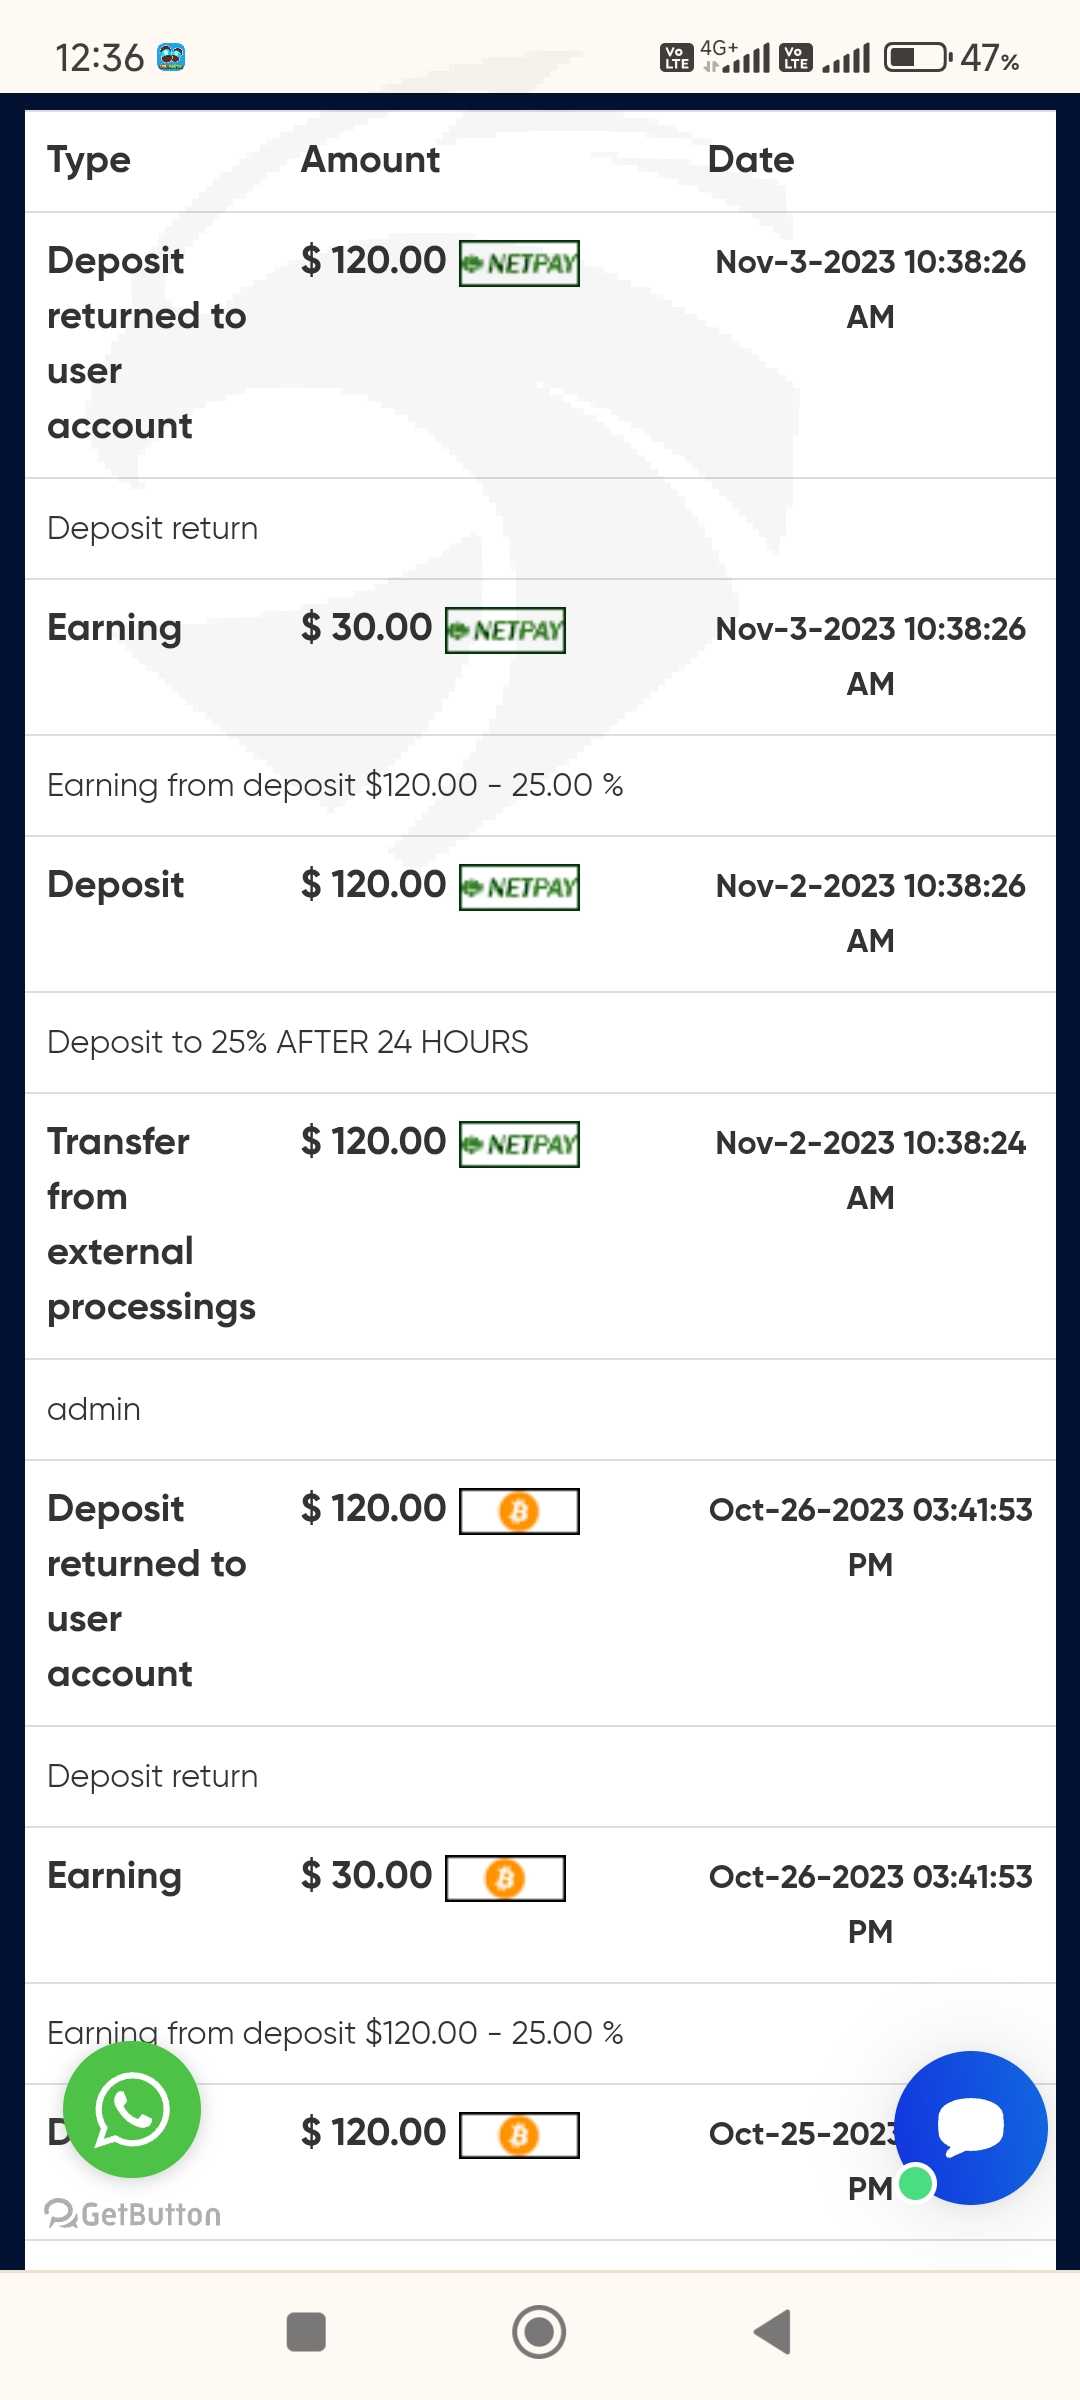Select the 'Deposit to 25% AFTER 24 HOURS' text

point(288,1042)
